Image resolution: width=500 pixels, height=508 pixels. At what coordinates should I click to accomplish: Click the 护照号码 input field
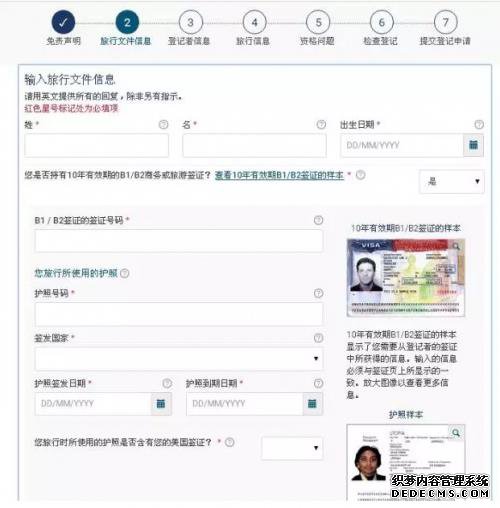[179, 314]
